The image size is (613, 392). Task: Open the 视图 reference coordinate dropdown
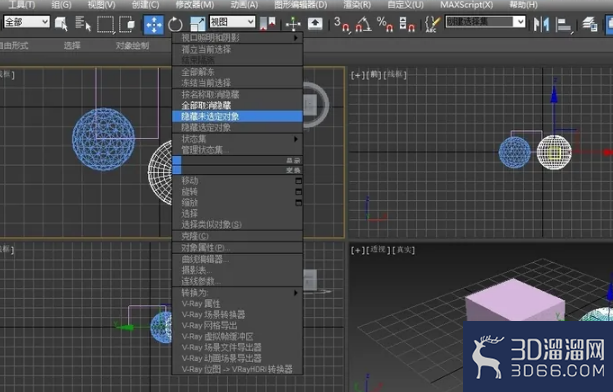pos(232,22)
